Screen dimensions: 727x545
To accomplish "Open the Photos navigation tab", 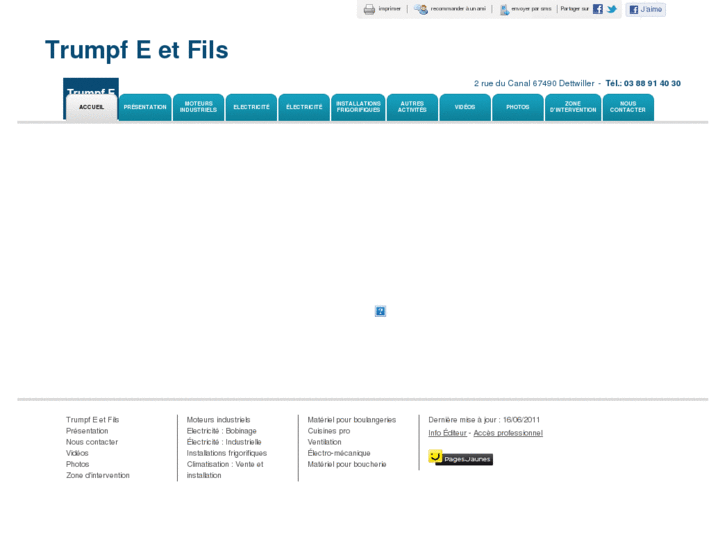I will click(517, 107).
